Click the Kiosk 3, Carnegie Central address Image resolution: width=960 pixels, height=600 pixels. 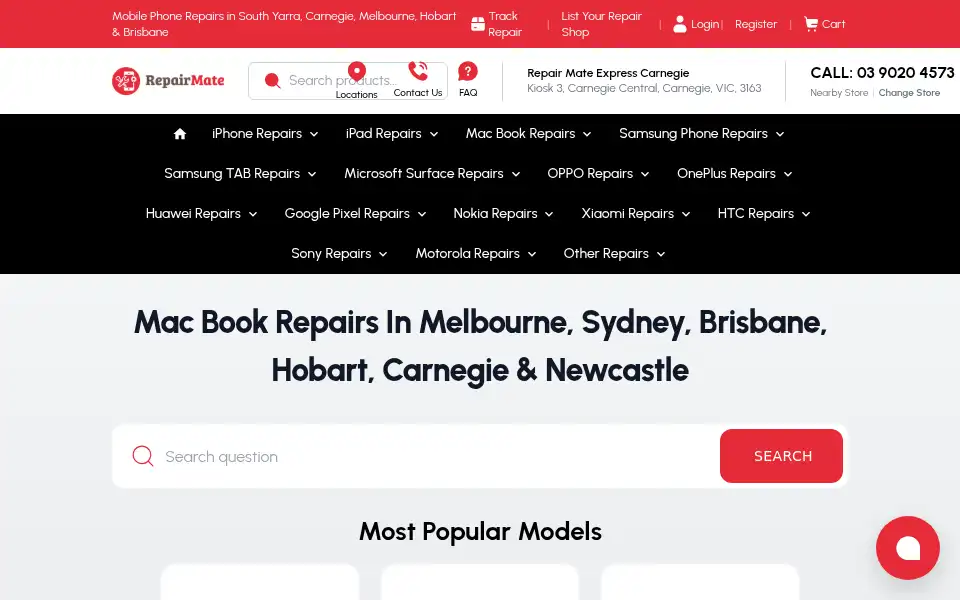(644, 88)
